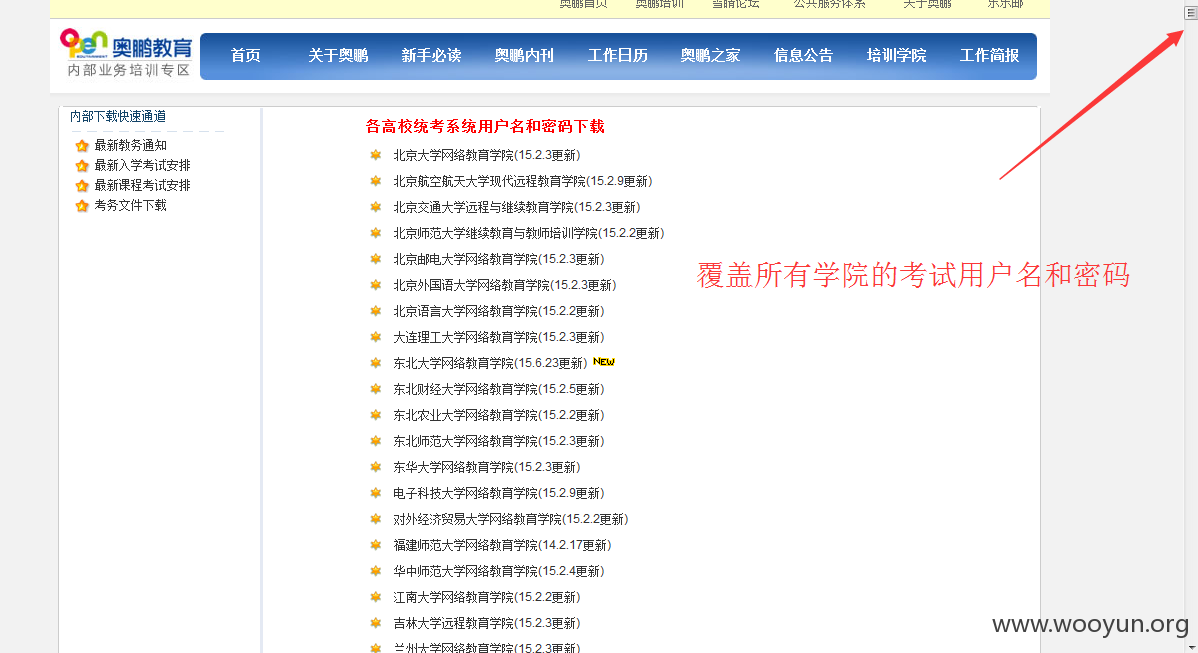This screenshot has height=653, width=1198.
Task: Click 奥鹏之家 in the navigation bar
Action: 711,56
